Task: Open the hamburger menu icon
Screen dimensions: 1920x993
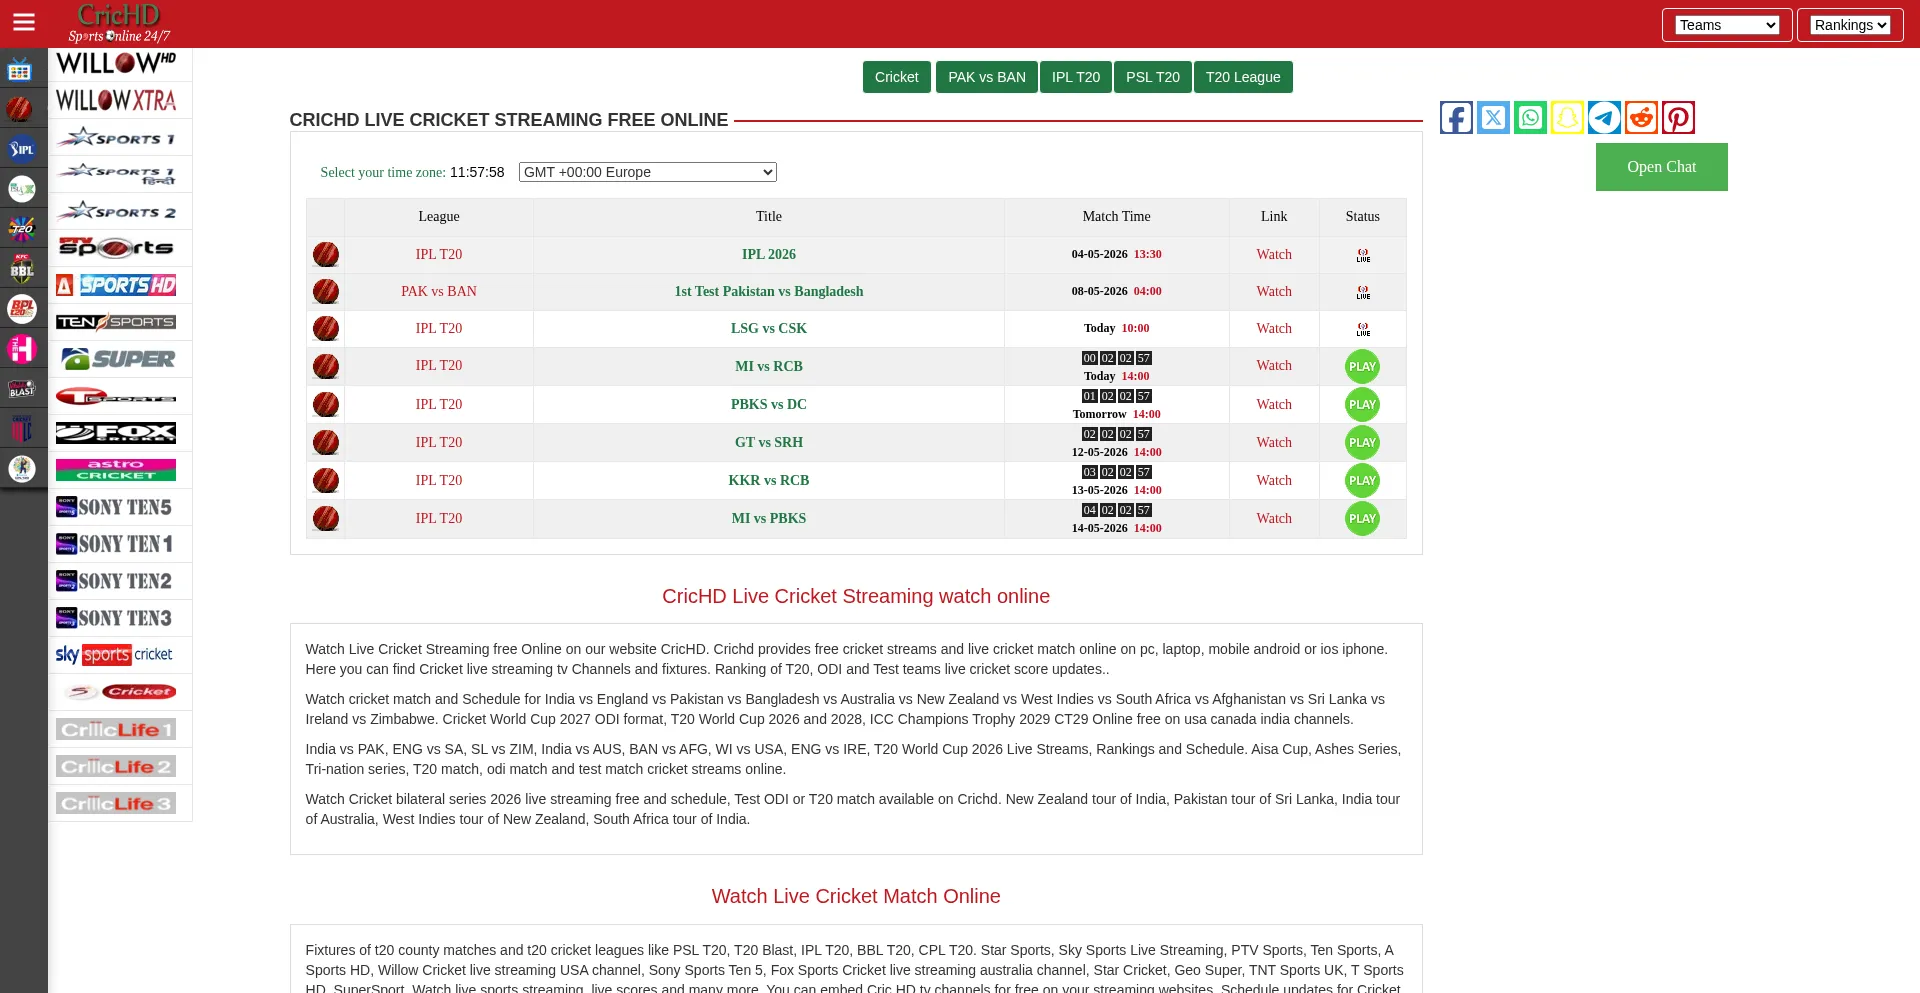Action: tap(23, 22)
